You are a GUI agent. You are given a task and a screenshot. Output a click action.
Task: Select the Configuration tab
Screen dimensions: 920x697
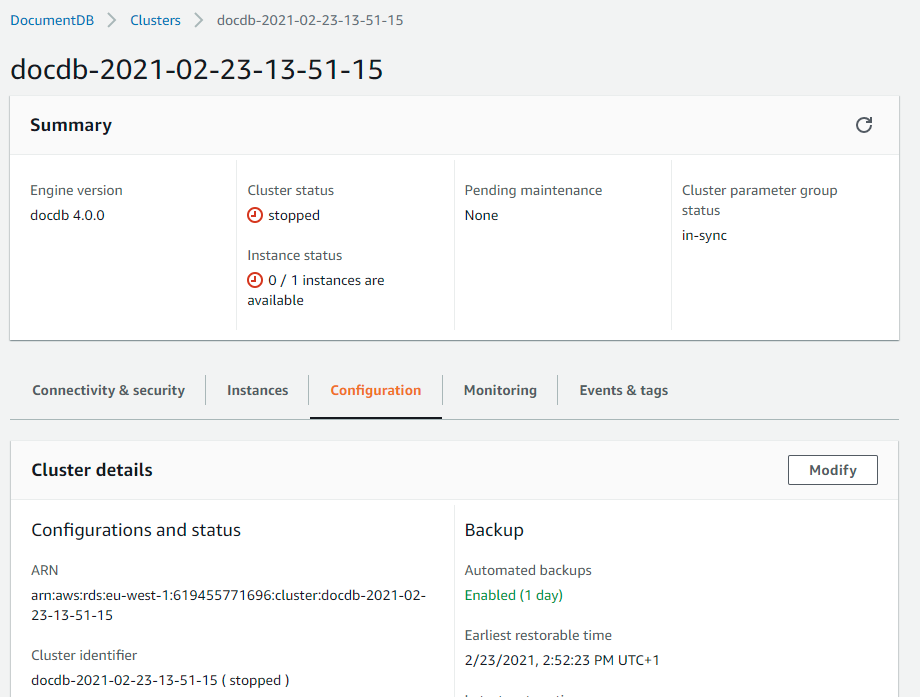coord(376,390)
